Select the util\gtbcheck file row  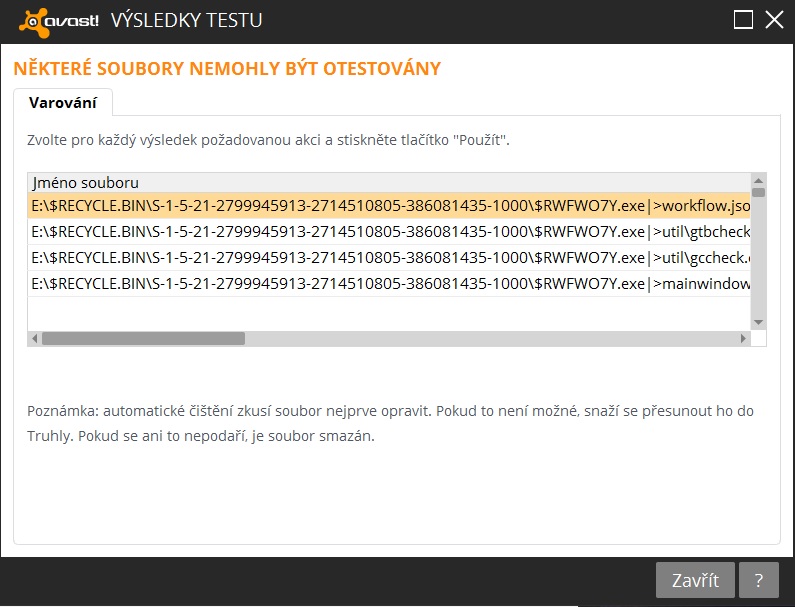pyautogui.click(x=388, y=232)
